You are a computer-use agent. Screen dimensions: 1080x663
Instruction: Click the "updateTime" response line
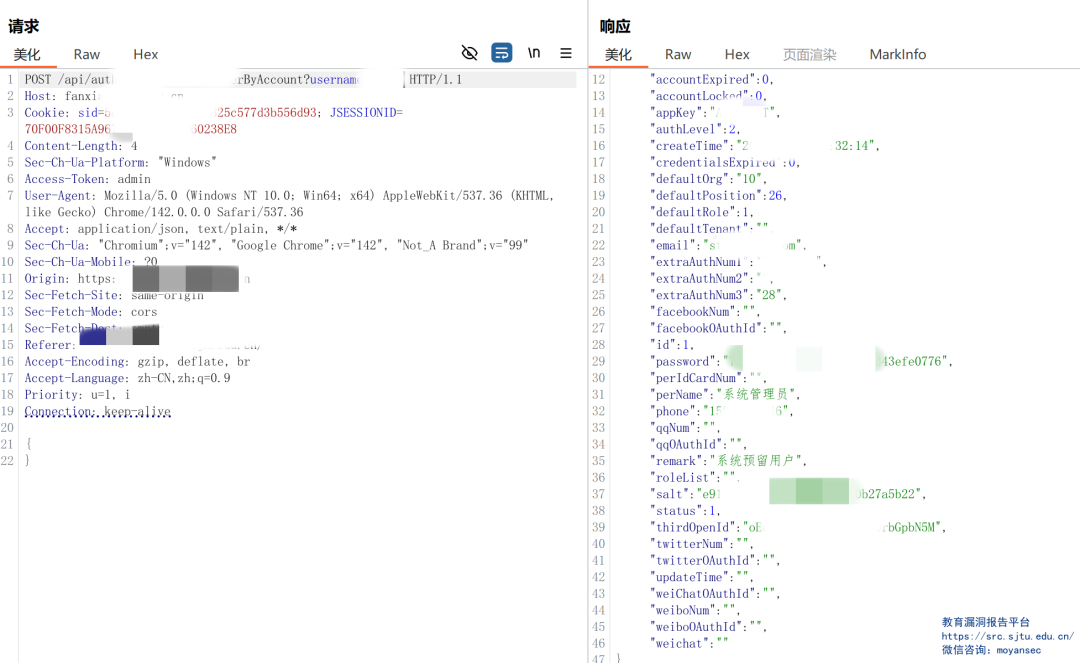[x=702, y=577]
